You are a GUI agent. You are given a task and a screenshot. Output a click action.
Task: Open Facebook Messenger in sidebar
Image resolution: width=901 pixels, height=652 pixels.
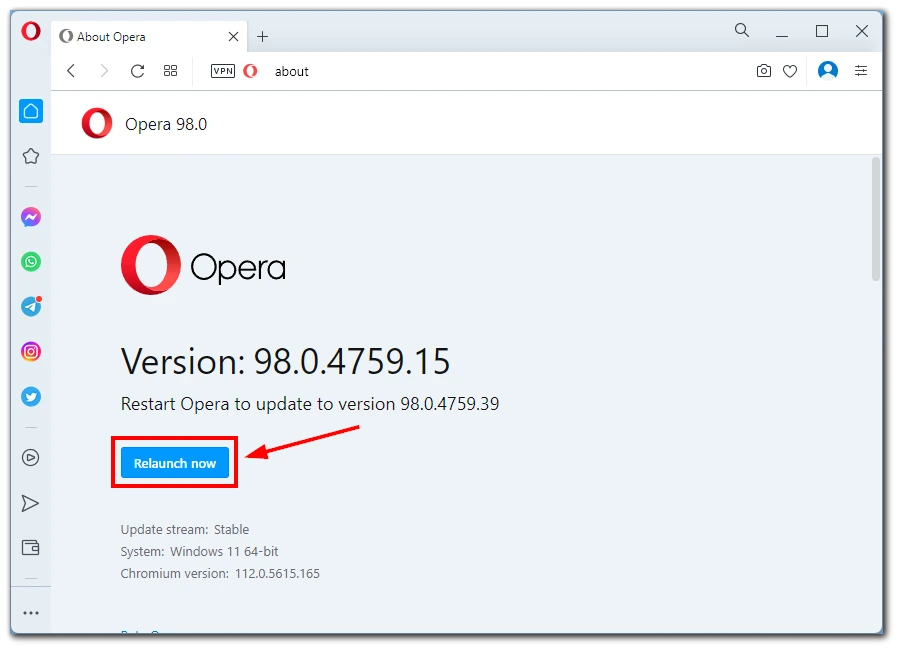[31, 217]
